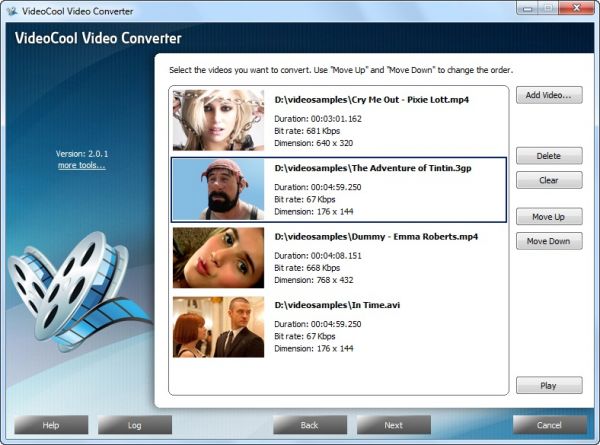Open the Log window
600x445 pixels.
point(135,425)
